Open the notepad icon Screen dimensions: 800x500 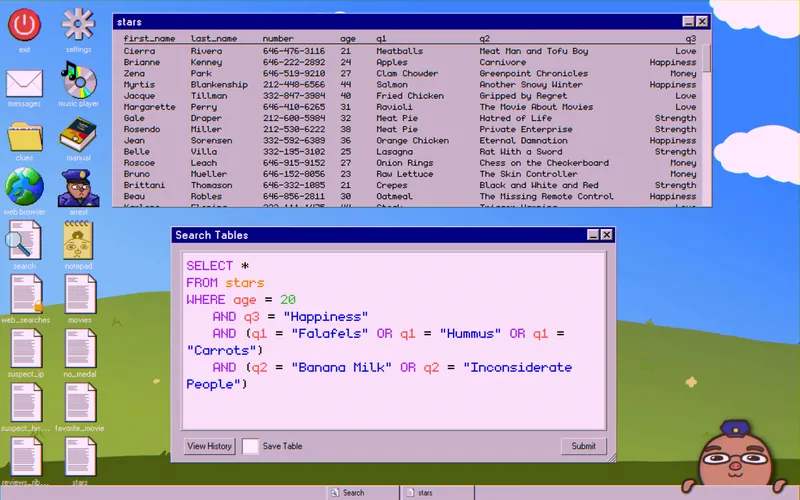(x=78, y=240)
